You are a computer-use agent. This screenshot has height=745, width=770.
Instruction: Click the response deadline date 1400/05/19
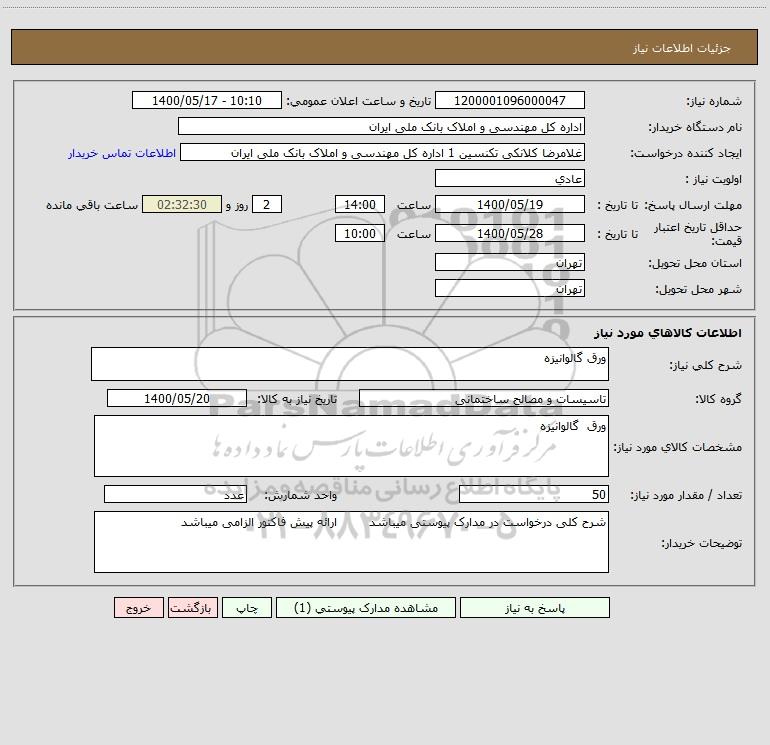coord(510,204)
